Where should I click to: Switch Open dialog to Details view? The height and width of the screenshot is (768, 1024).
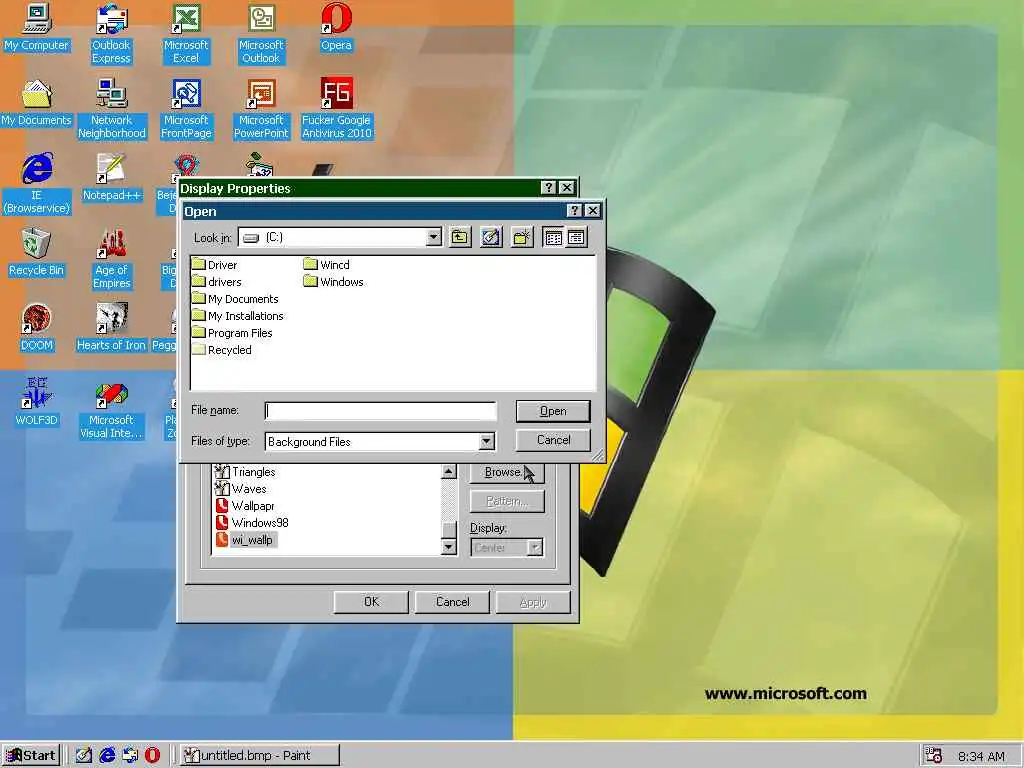click(576, 237)
